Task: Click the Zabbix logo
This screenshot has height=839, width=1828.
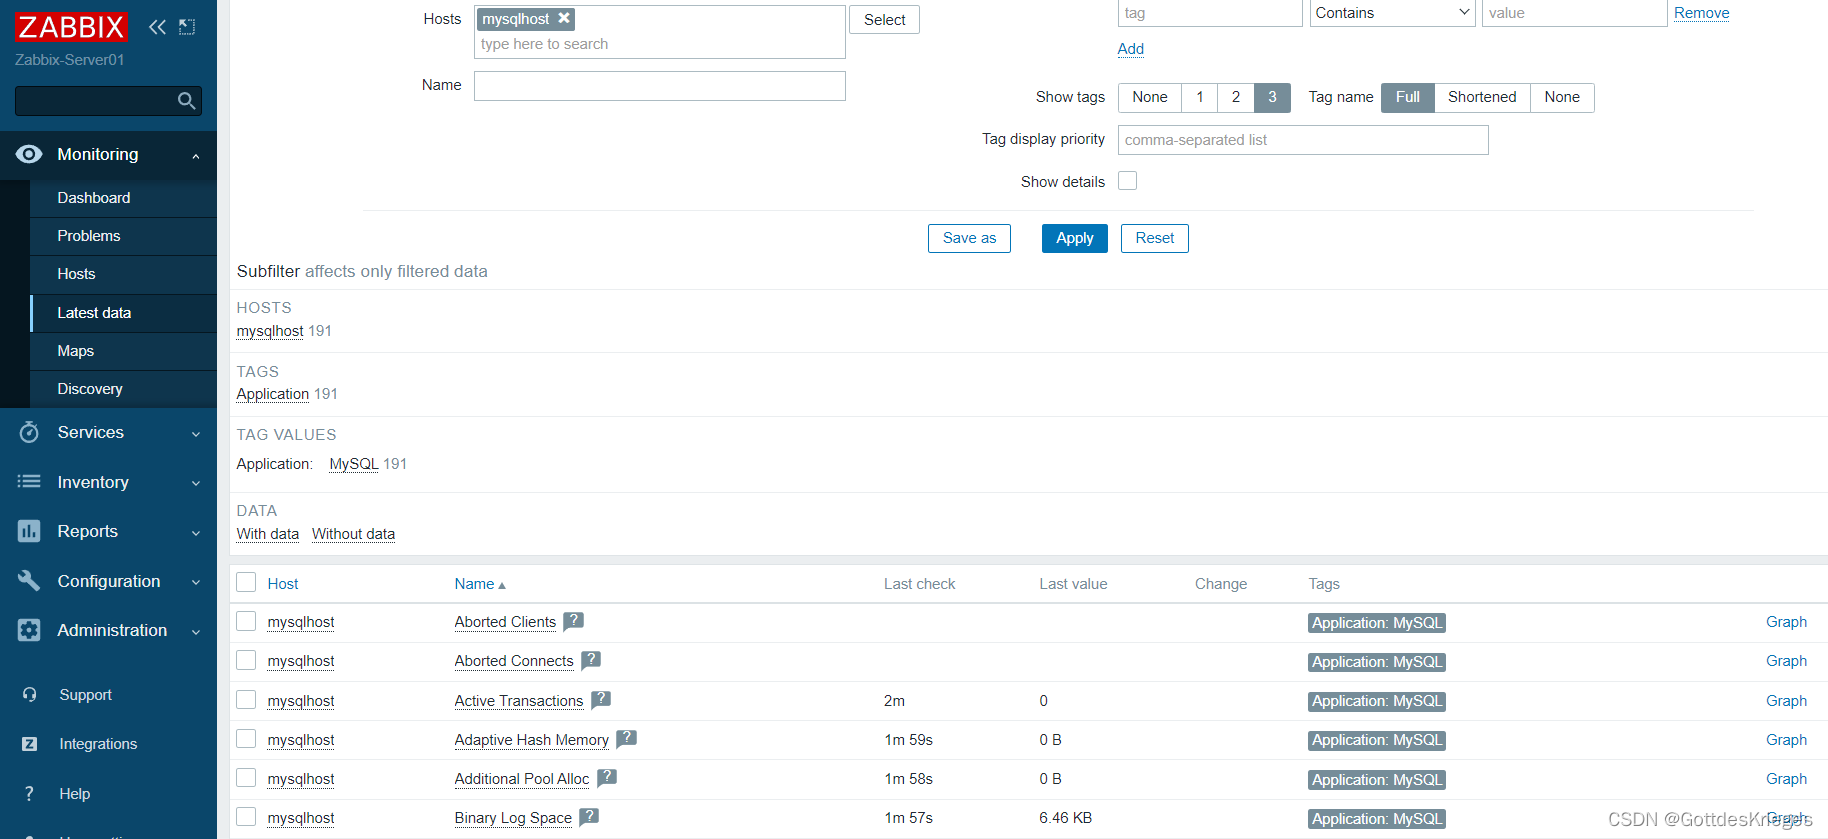Action: pos(71,27)
